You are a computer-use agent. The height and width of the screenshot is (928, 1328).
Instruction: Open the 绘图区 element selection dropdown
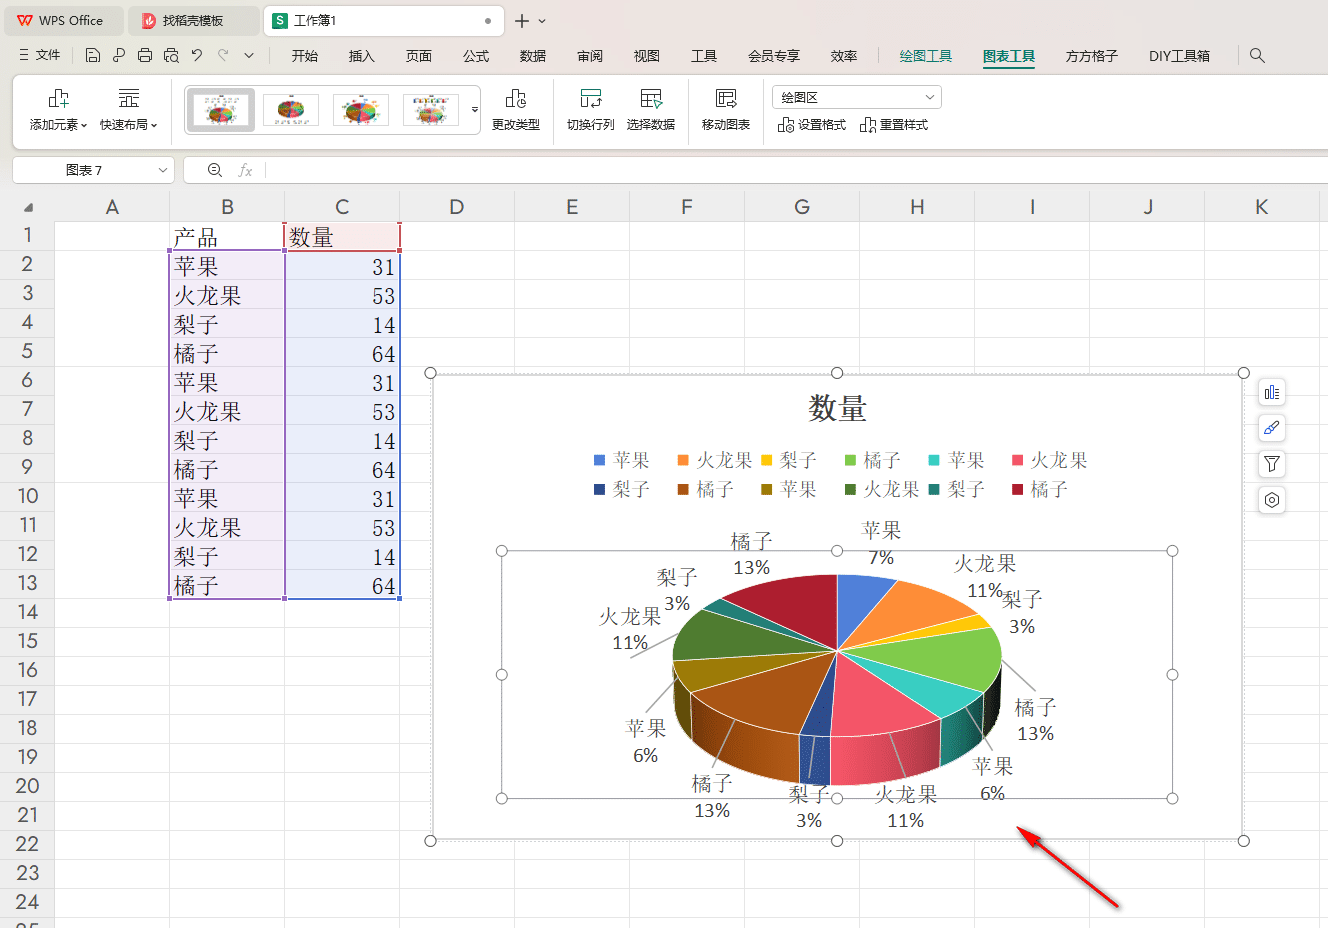point(856,97)
